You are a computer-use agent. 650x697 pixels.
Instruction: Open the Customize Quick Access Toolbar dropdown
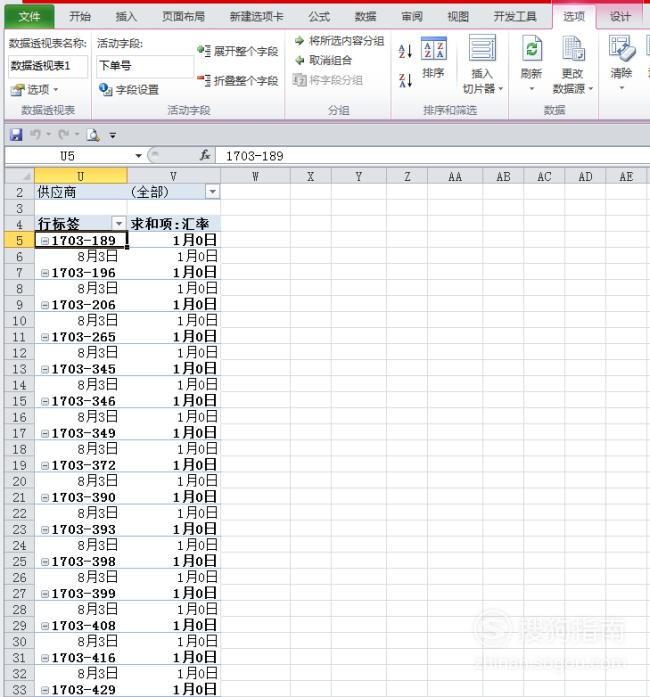[113, 135]
